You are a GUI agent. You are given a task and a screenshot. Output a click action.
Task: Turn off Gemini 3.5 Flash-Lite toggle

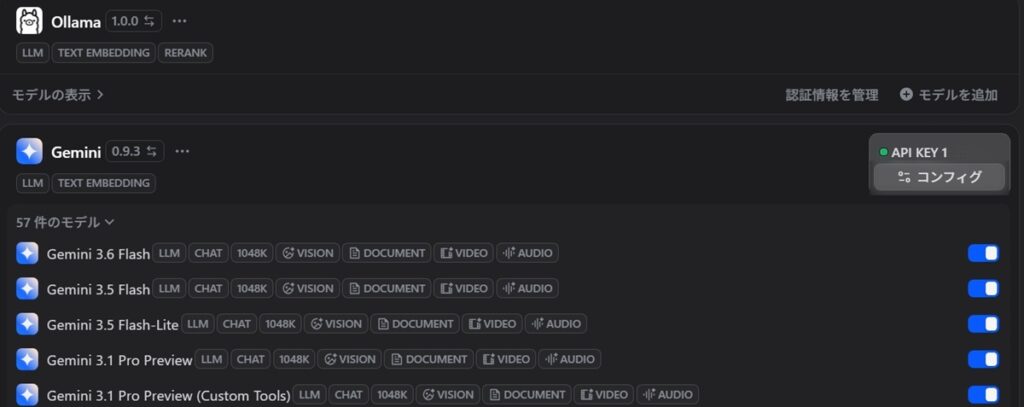(x=983, y=323)
